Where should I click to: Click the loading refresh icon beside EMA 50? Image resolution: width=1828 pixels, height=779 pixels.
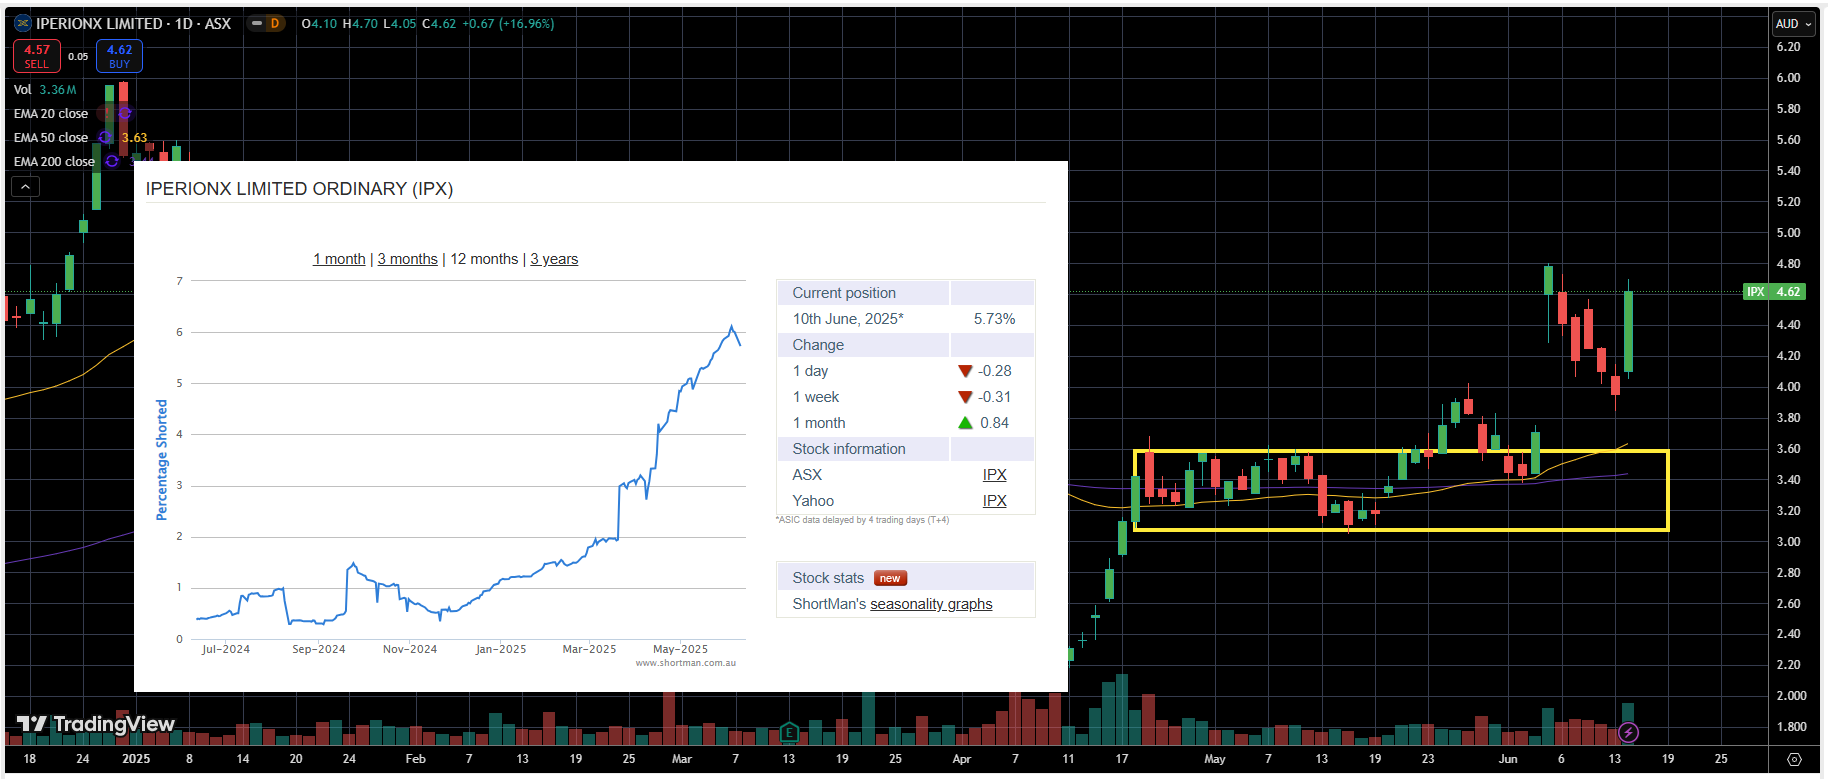[105, 138]
